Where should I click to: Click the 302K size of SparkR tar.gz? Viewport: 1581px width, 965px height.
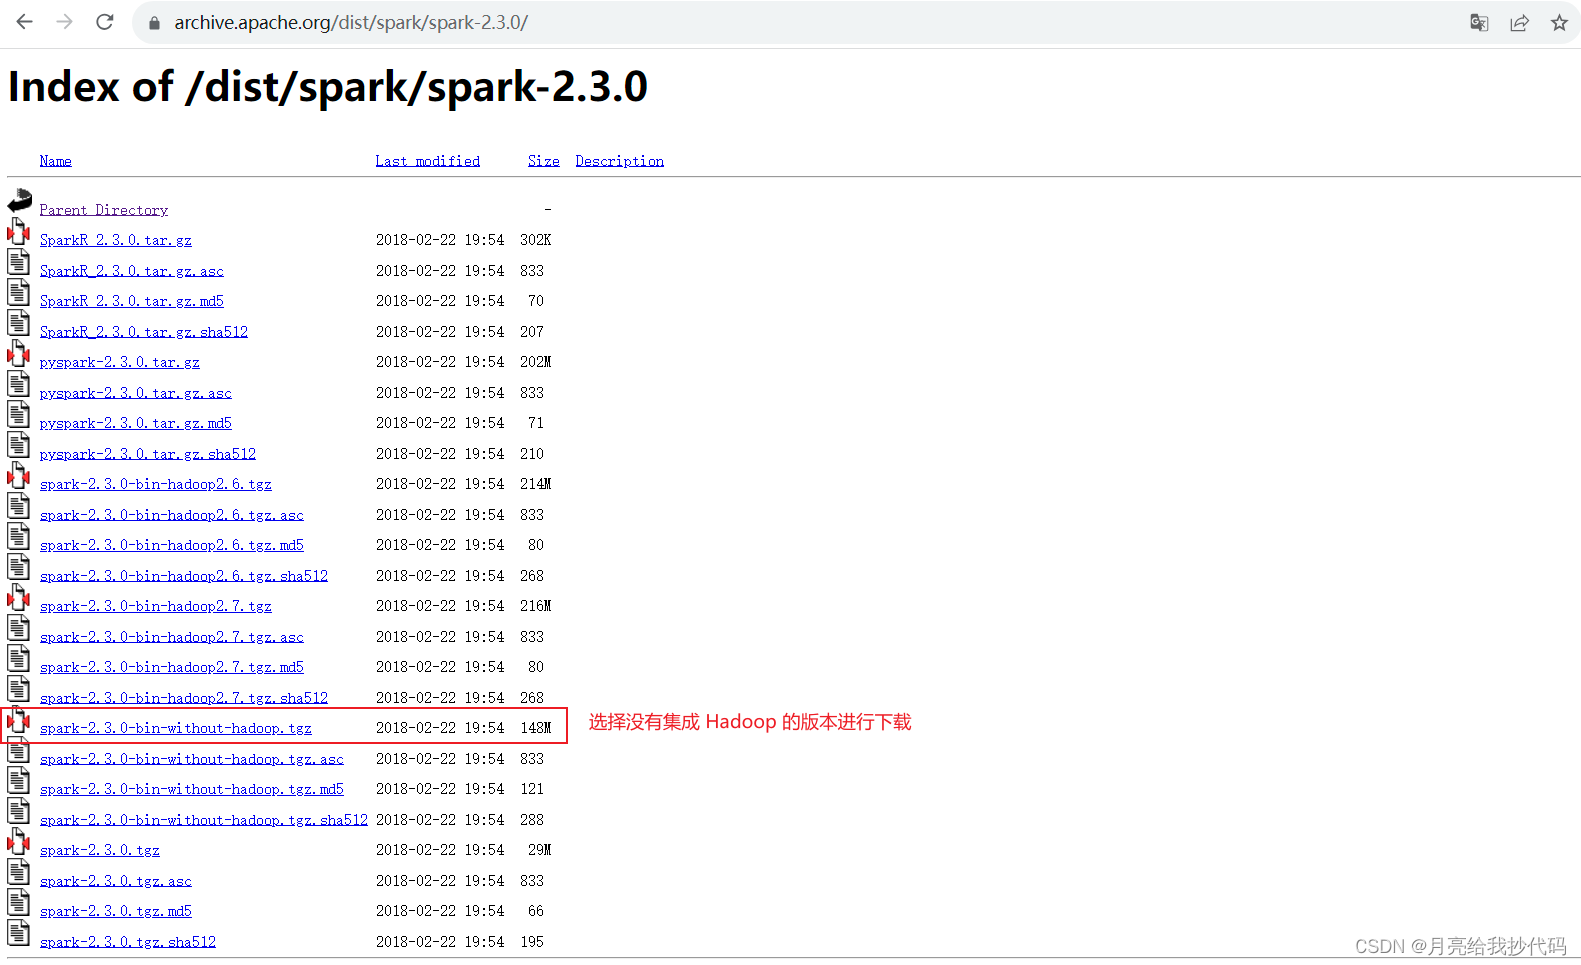pos(536,240)
